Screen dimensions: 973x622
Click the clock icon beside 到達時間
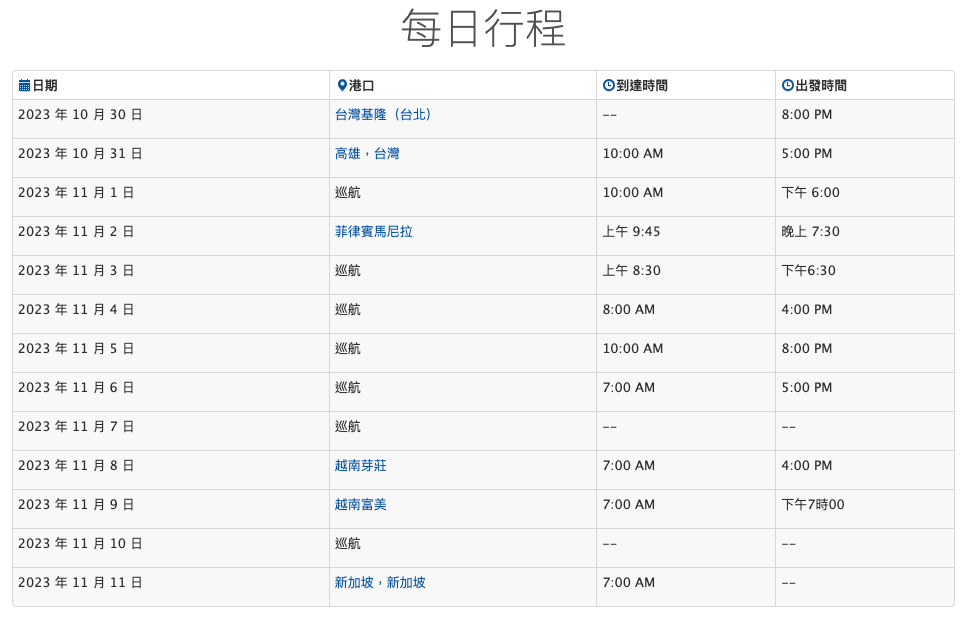[609, 86]
